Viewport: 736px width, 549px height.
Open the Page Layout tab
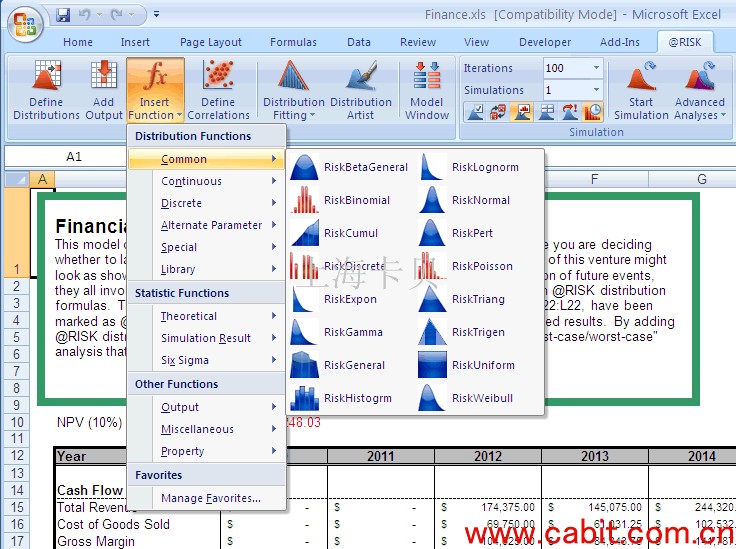click(x=211, y=42)
